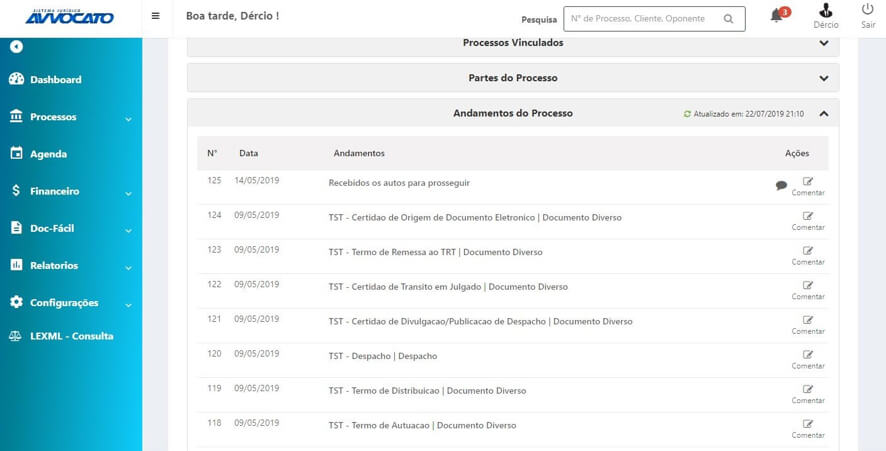Open the Dércio user profile icon
886x451 pixels.
point(826,11)
